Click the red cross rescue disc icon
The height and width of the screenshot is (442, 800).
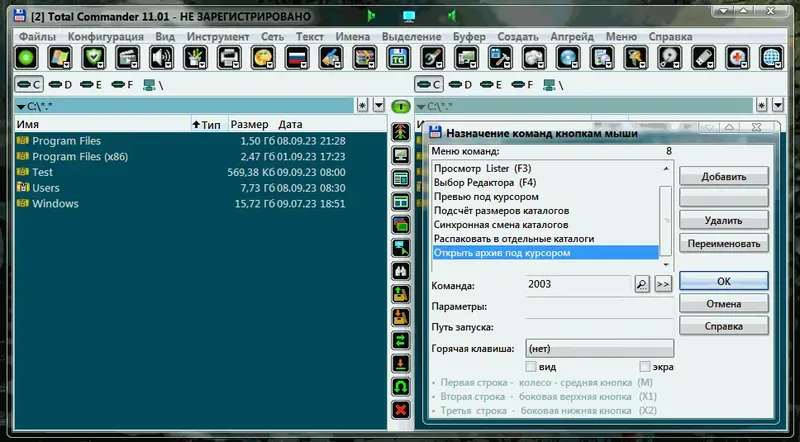[x=738, y=58]
